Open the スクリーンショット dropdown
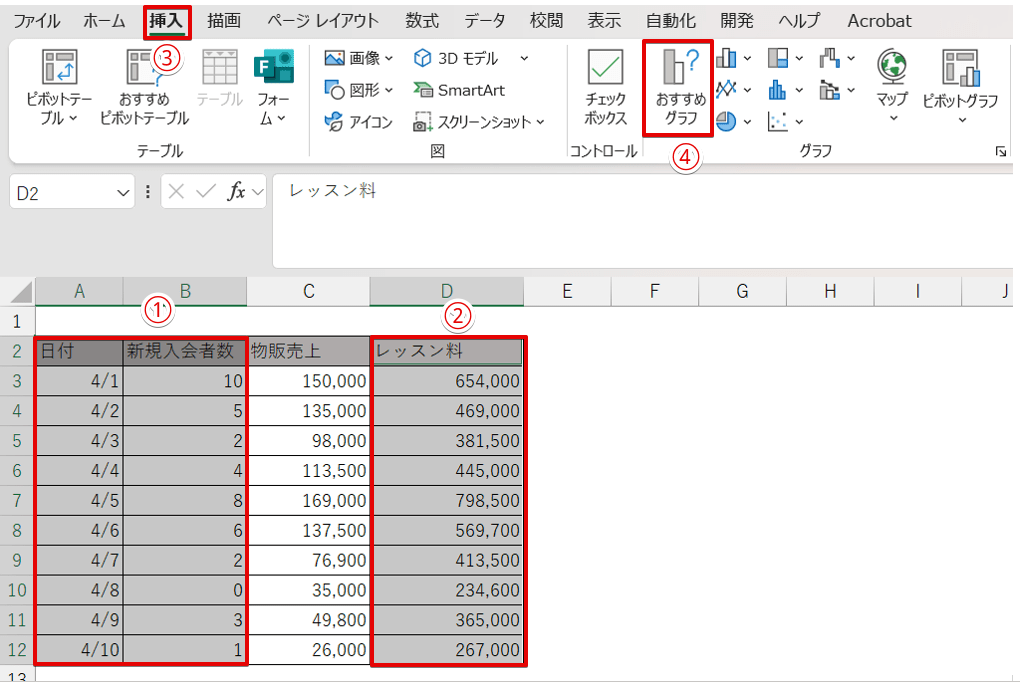The image size is (1020, 682). point(480,122)
